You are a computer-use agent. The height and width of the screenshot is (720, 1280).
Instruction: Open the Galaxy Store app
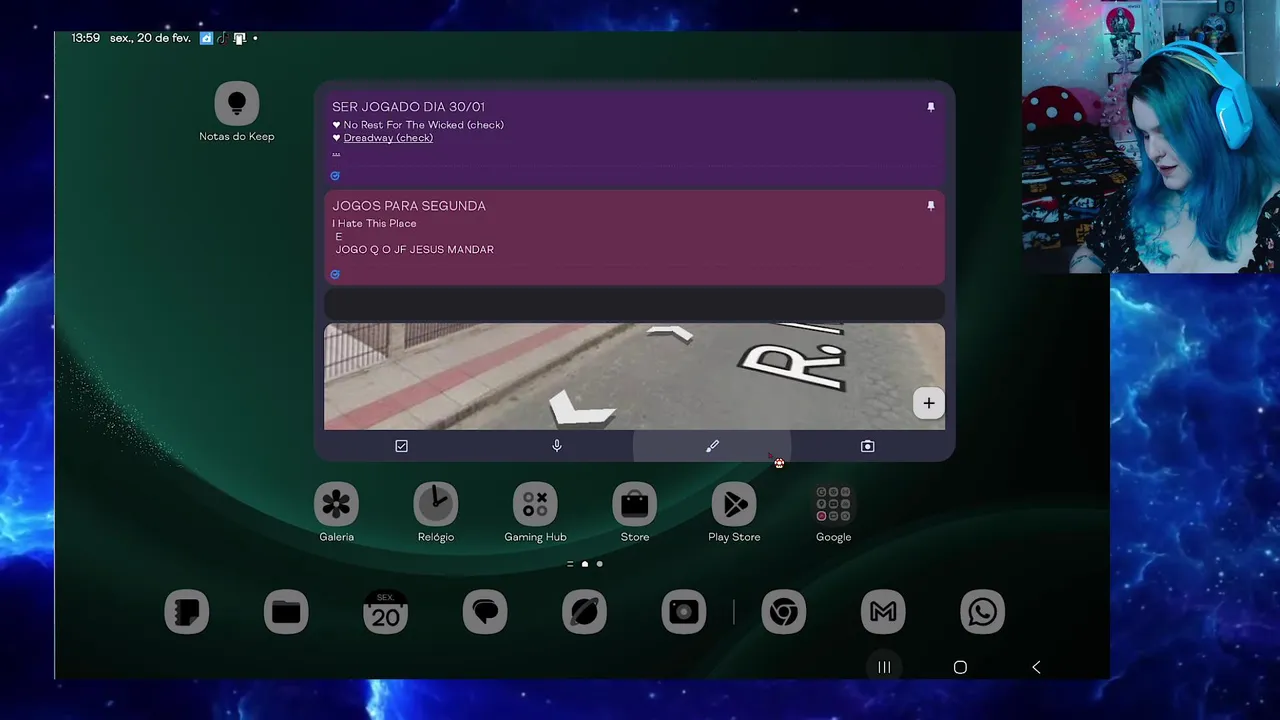click(x=635, y=504)
